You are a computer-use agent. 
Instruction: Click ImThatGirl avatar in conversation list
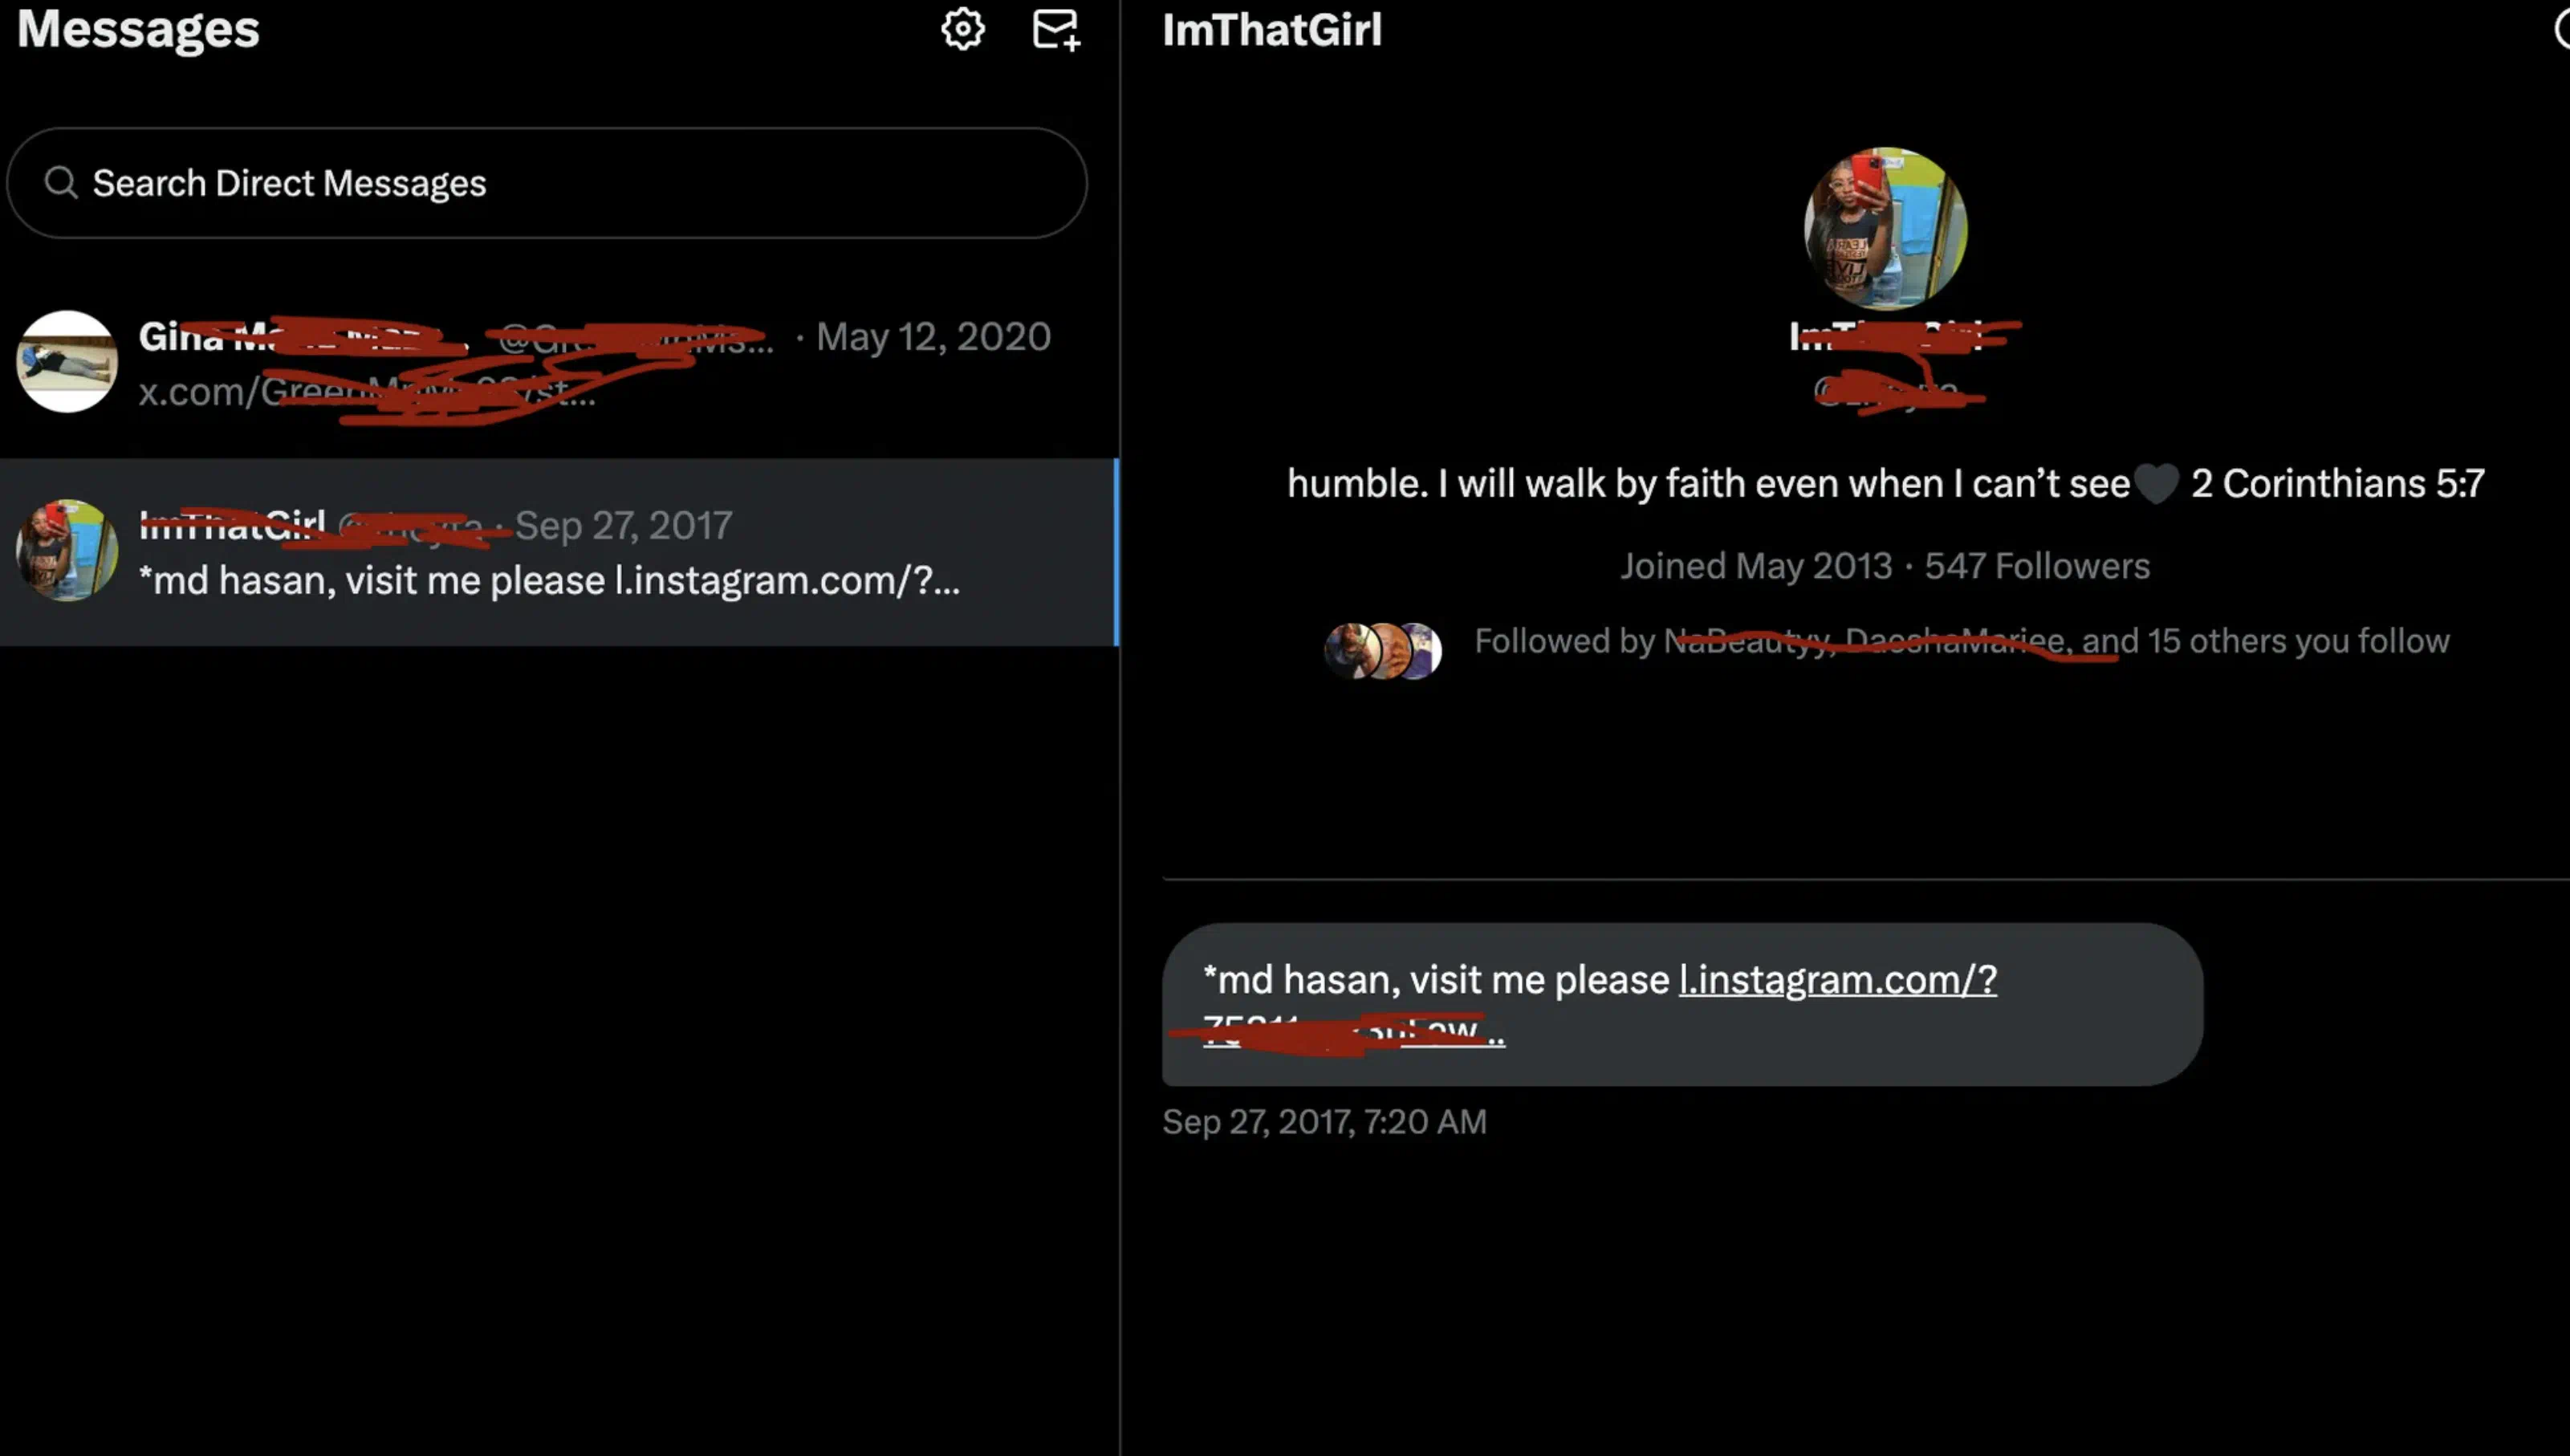67,551
